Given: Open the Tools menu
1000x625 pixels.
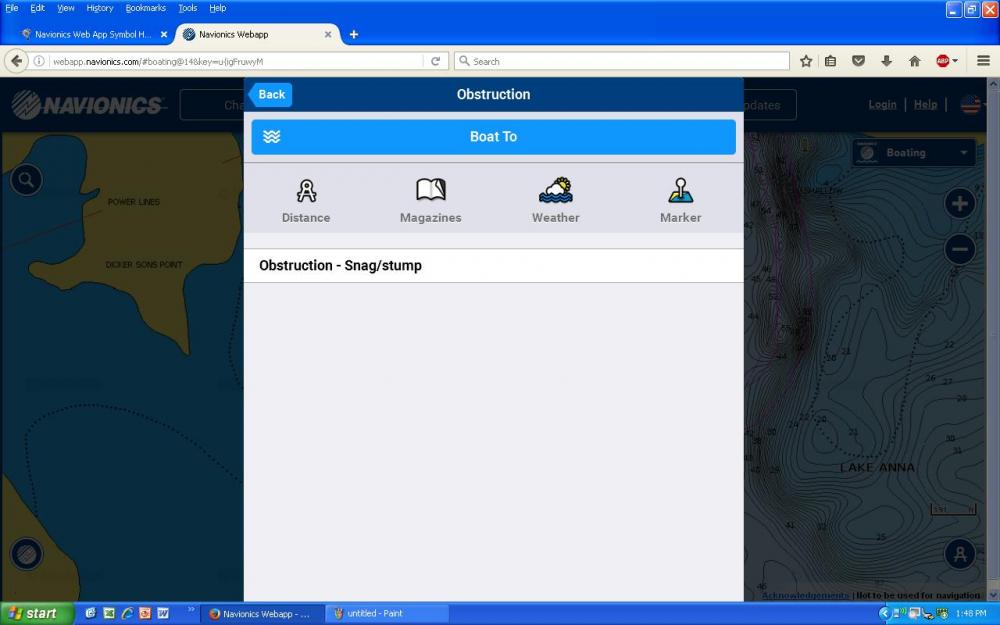Looking at the screenshot, I should click(x=188, y=8).
